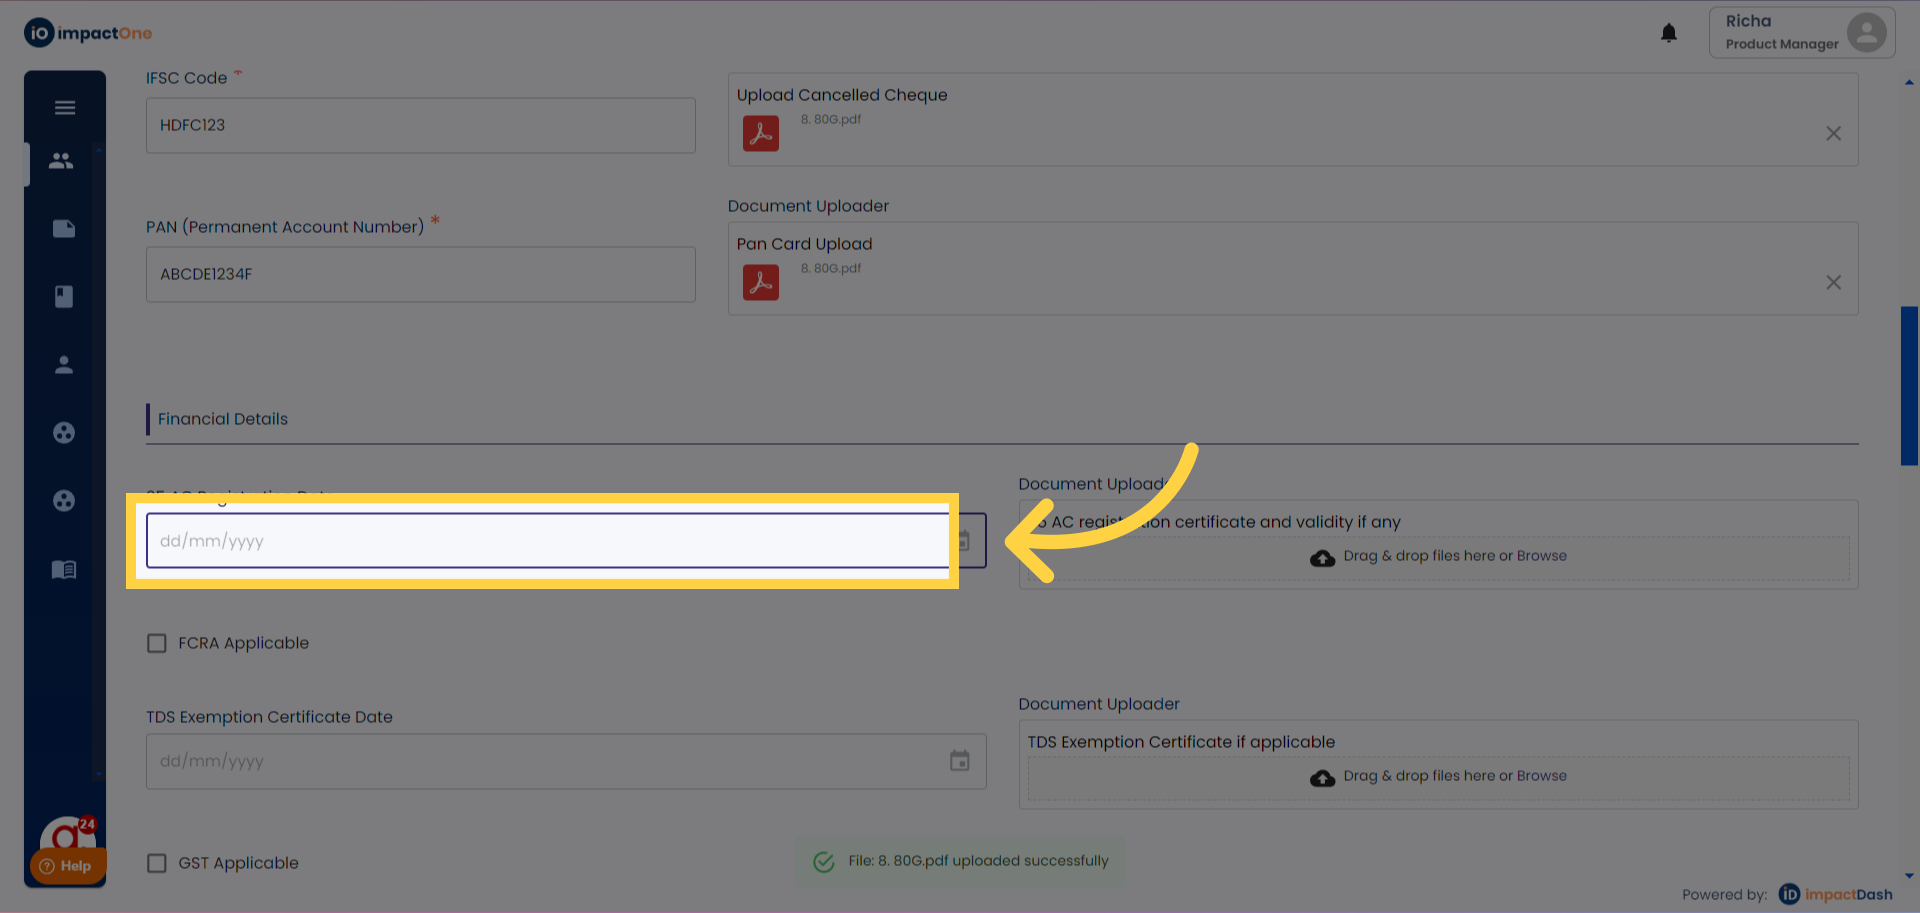
Task: Browse files for TDS Exemption Certificate
Action: click(x=1541, y=776)
